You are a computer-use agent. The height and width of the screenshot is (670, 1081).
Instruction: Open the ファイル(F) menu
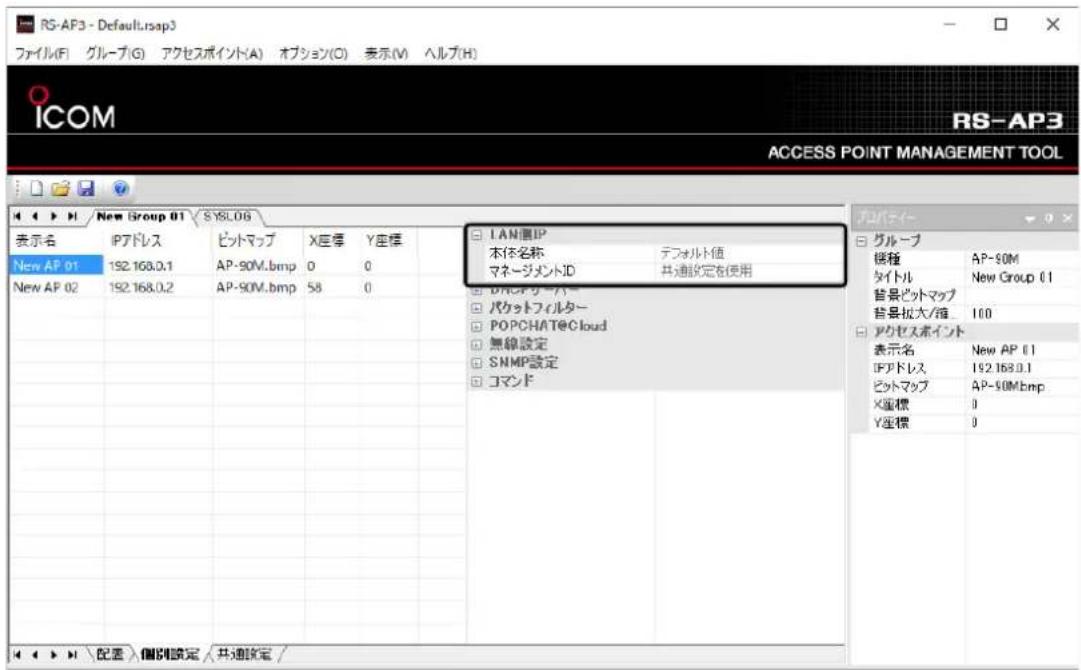click(42, 54)
